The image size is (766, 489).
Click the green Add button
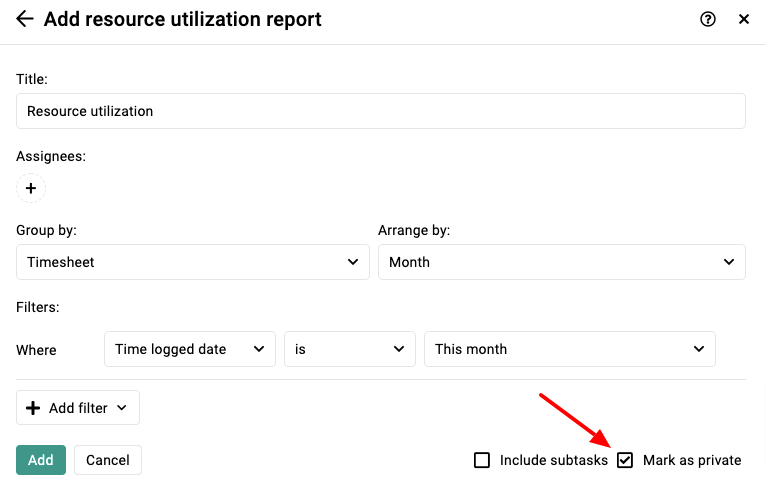tap(41, 460)
